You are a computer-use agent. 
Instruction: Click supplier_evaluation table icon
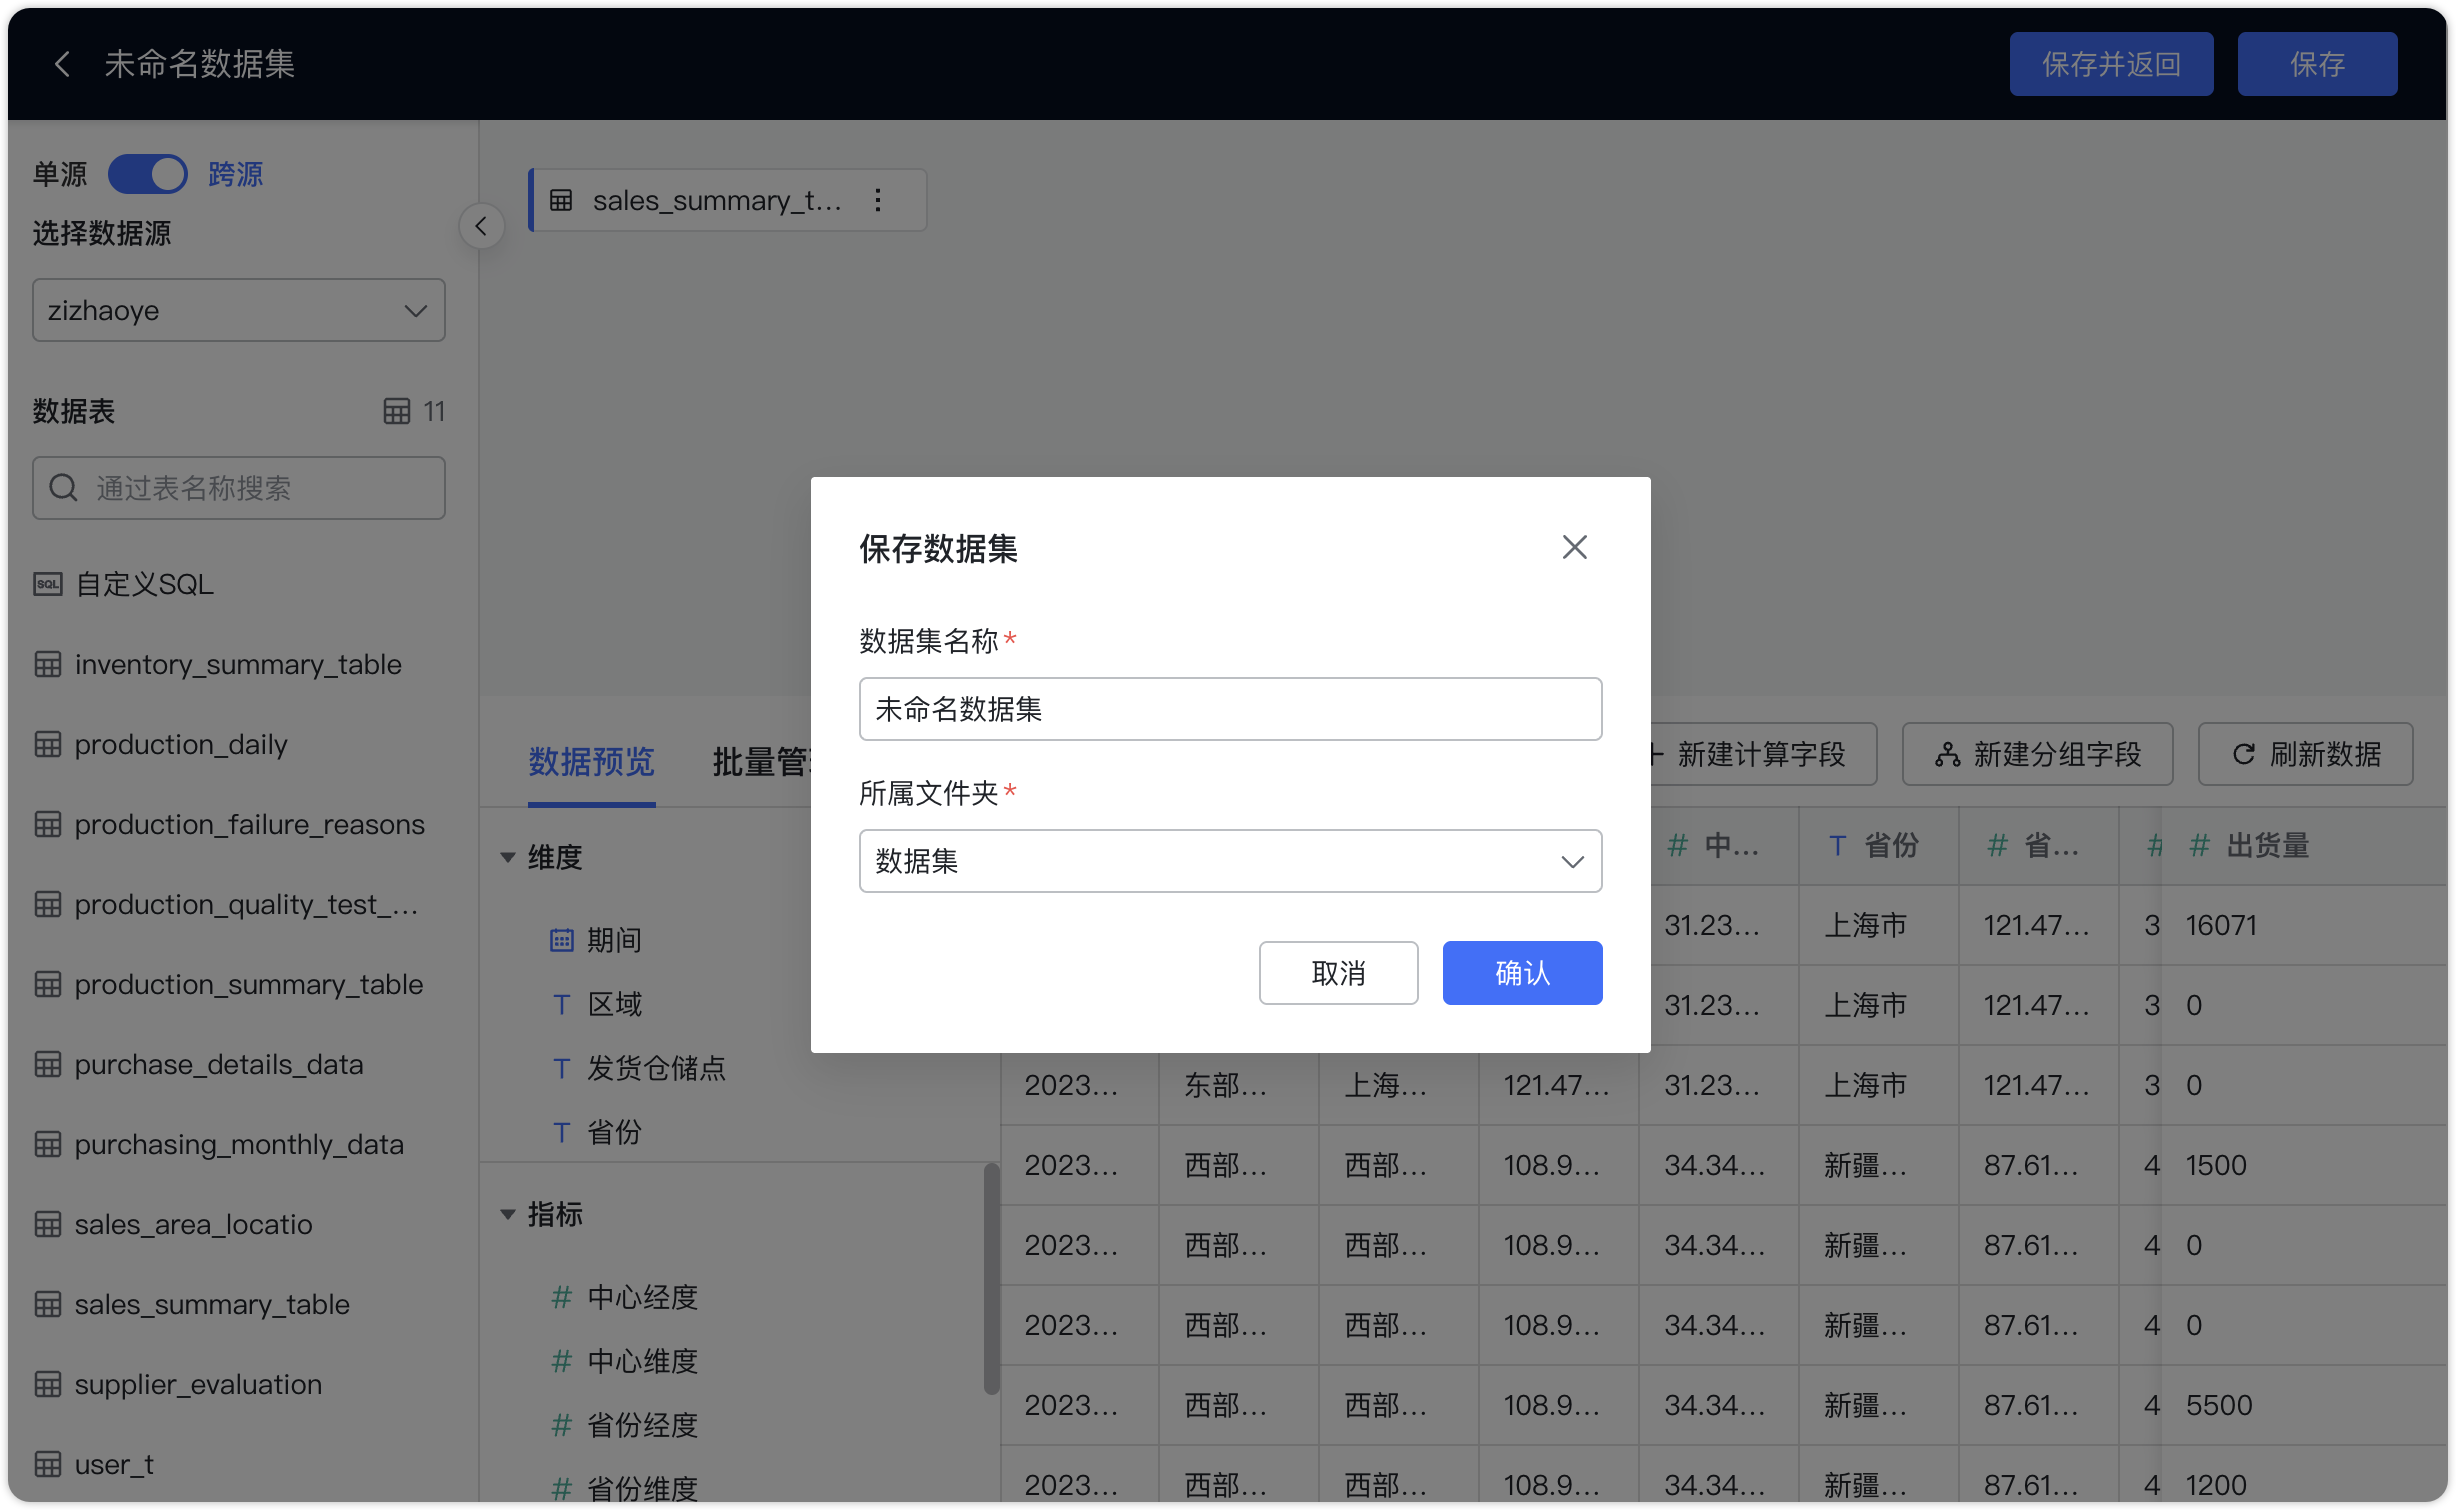(x=48, y=1384)
